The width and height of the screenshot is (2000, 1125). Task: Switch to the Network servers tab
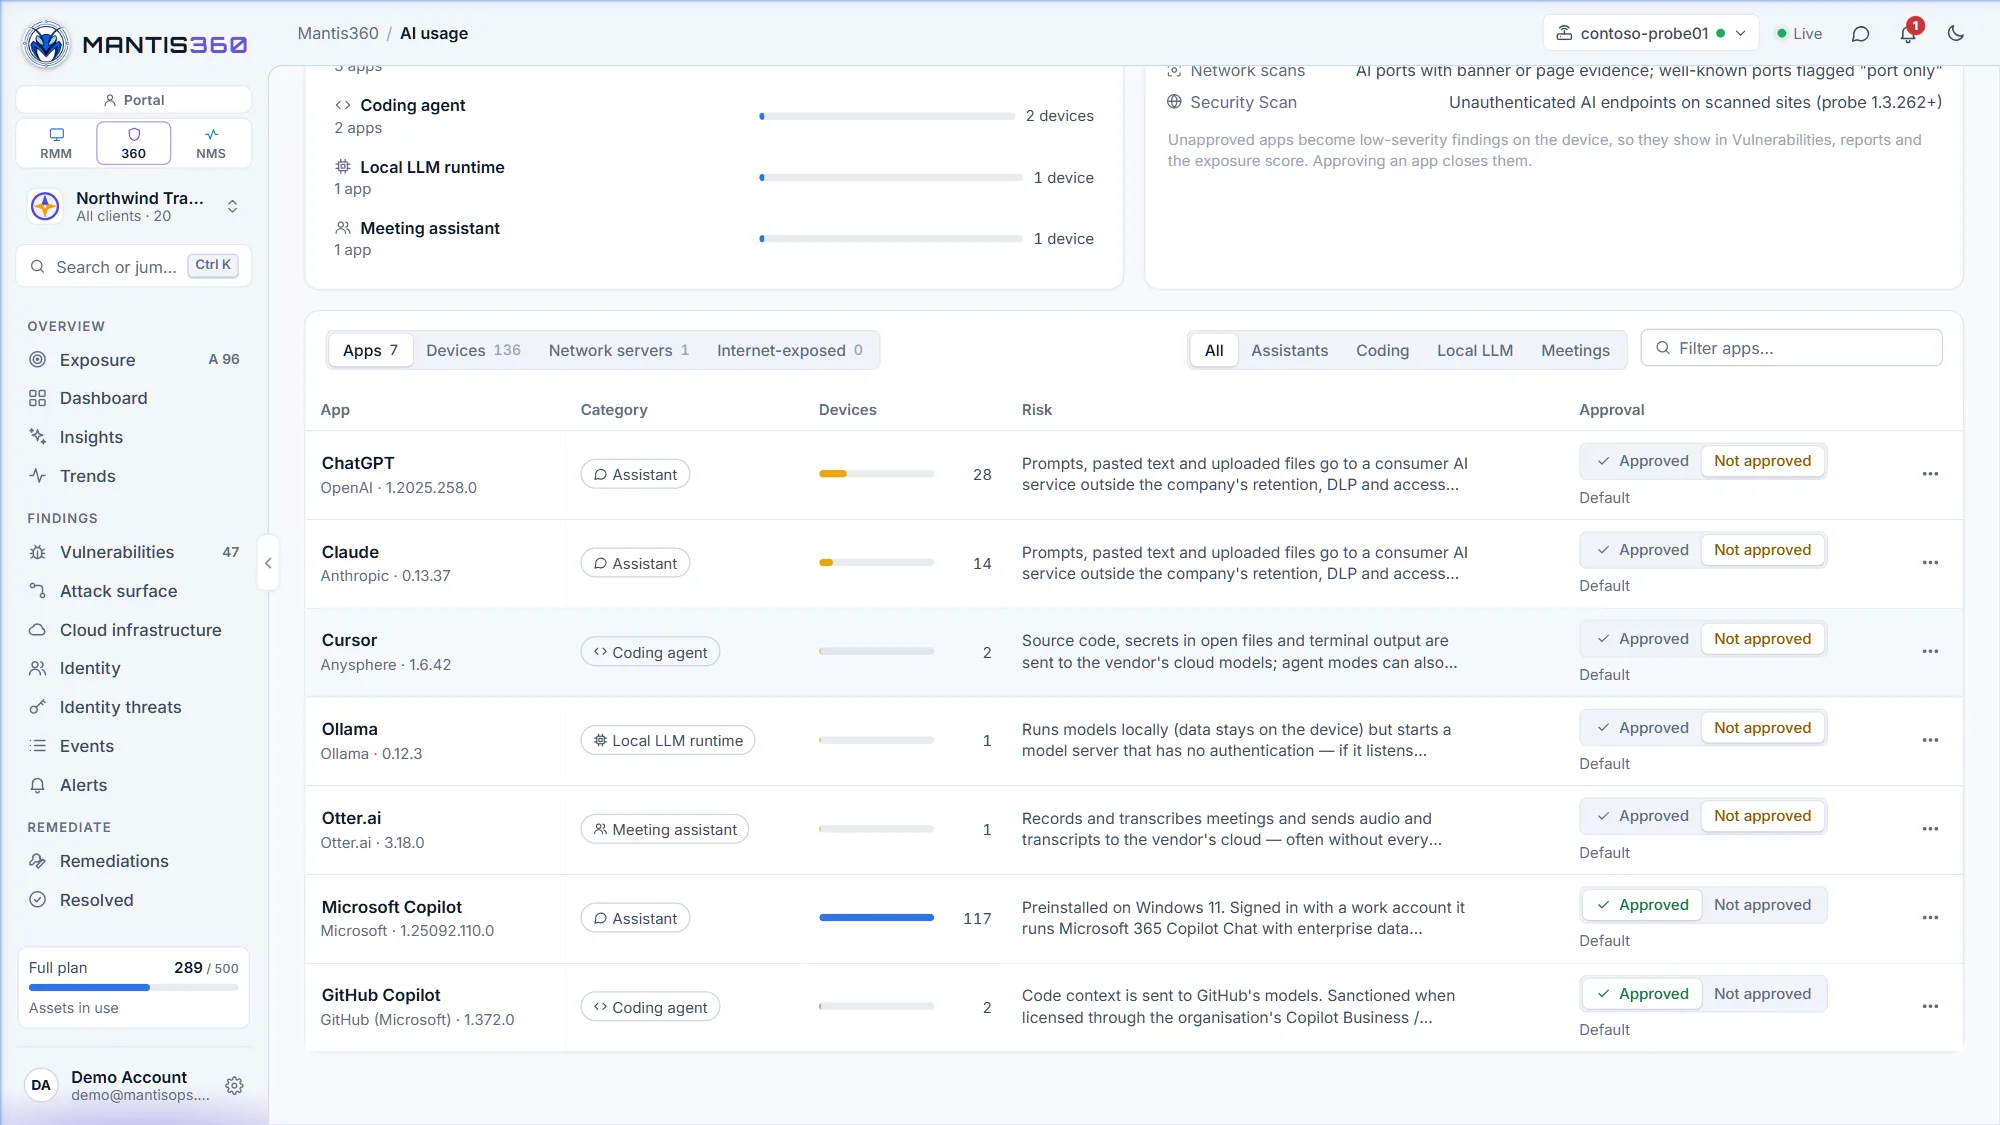(618, 351)
